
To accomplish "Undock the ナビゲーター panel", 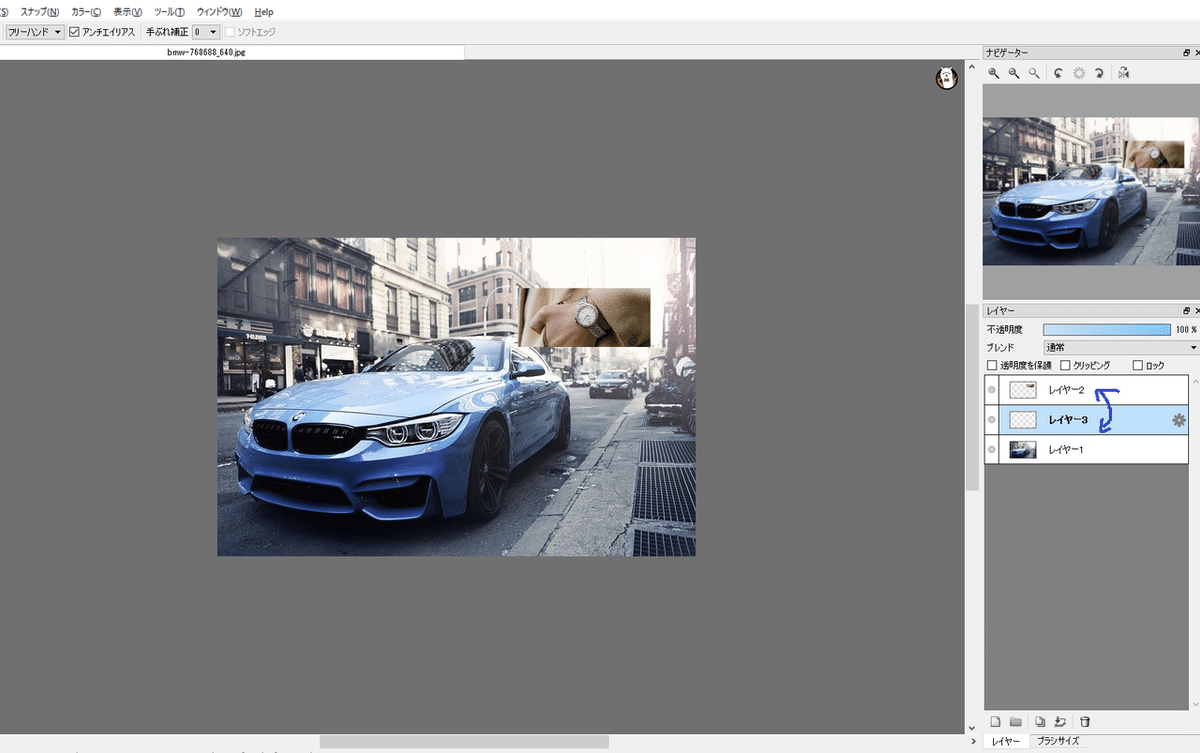I will (x=1187, y=52).
